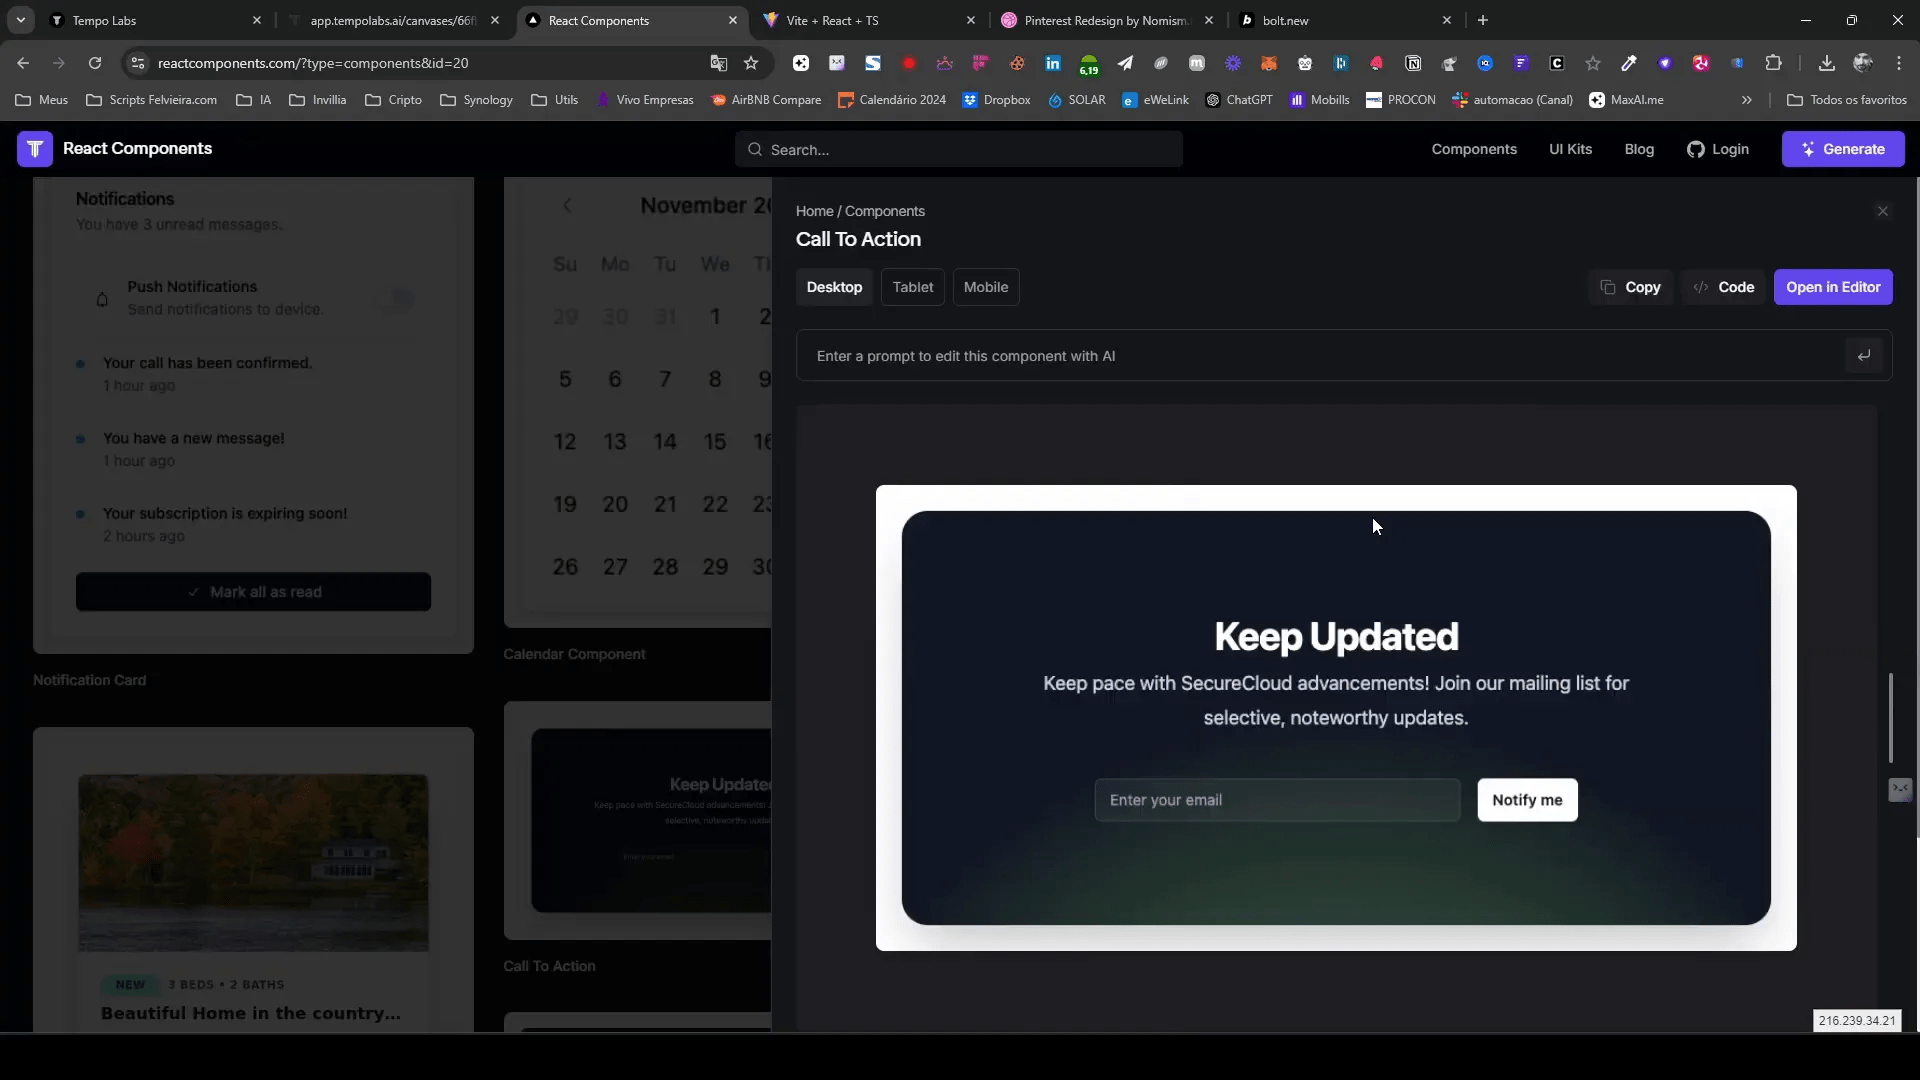Click the Login link

[1718, 149]
